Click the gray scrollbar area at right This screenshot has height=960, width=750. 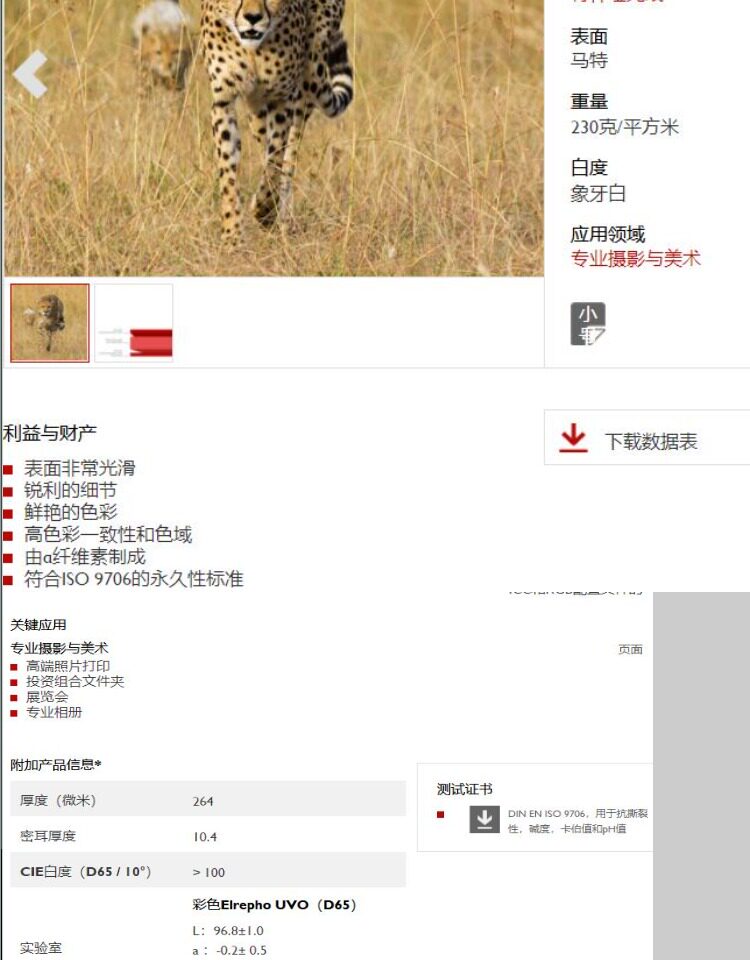click(x=701, y=776)
